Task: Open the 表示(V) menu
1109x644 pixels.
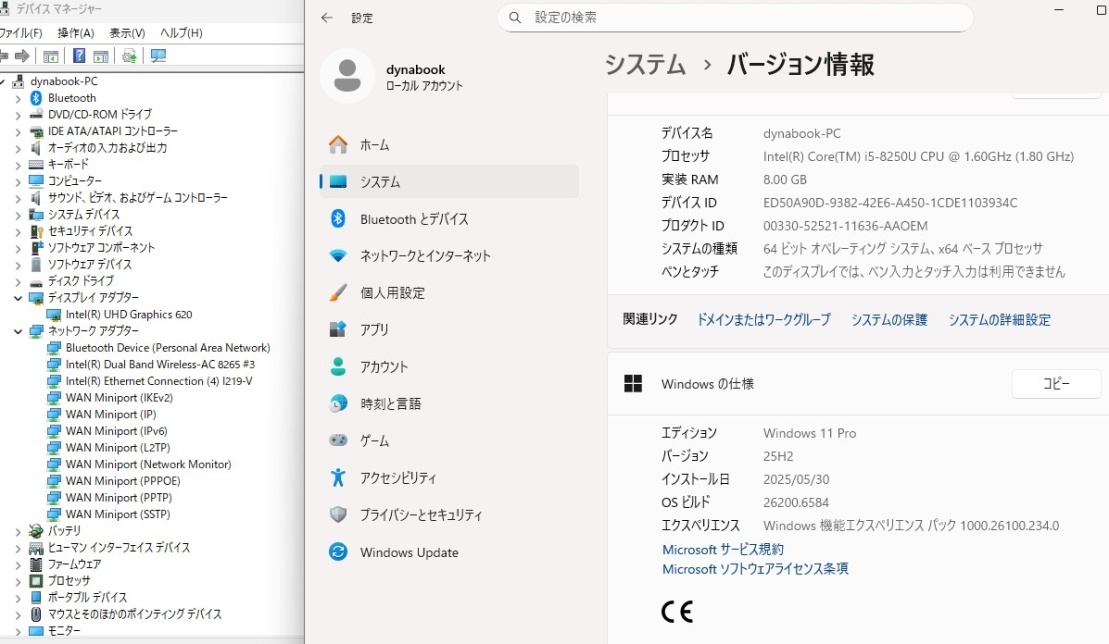Action: click(x=127, y=33)
